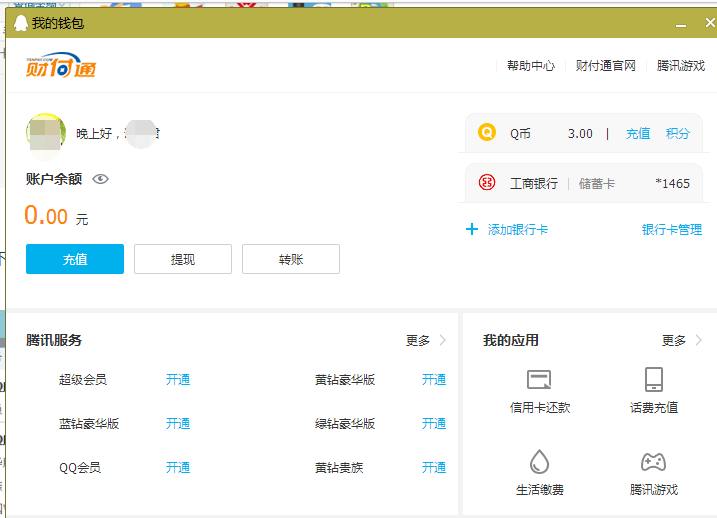
Task: Close the 我的钱包 window
Action: pos(710,22)
